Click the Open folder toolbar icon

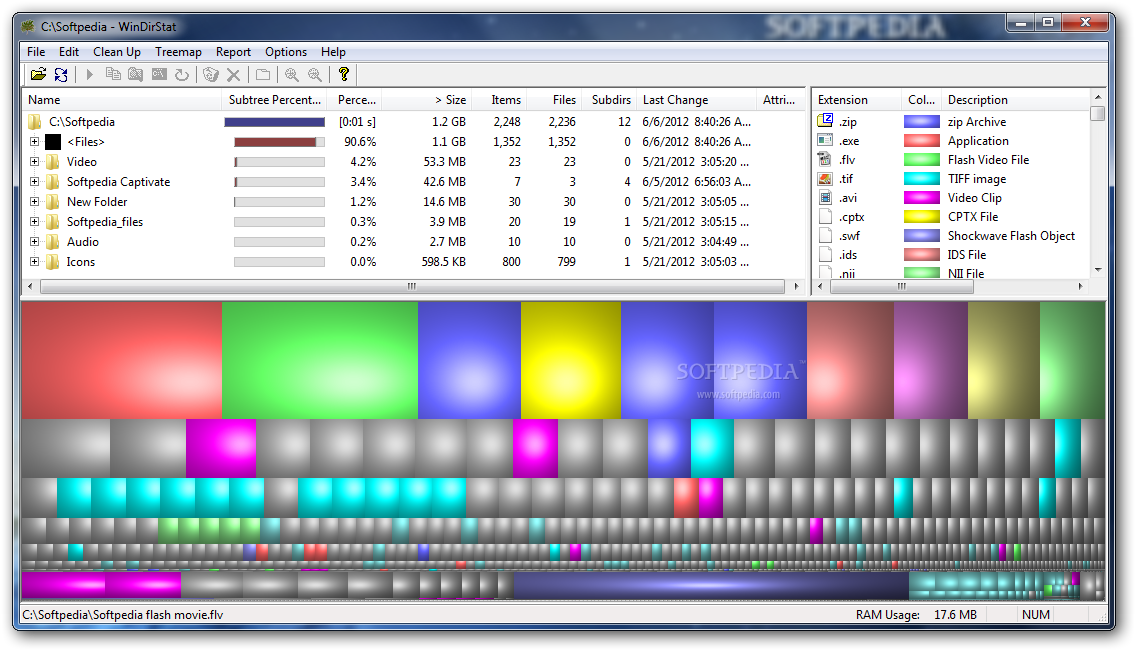[38, 74]
